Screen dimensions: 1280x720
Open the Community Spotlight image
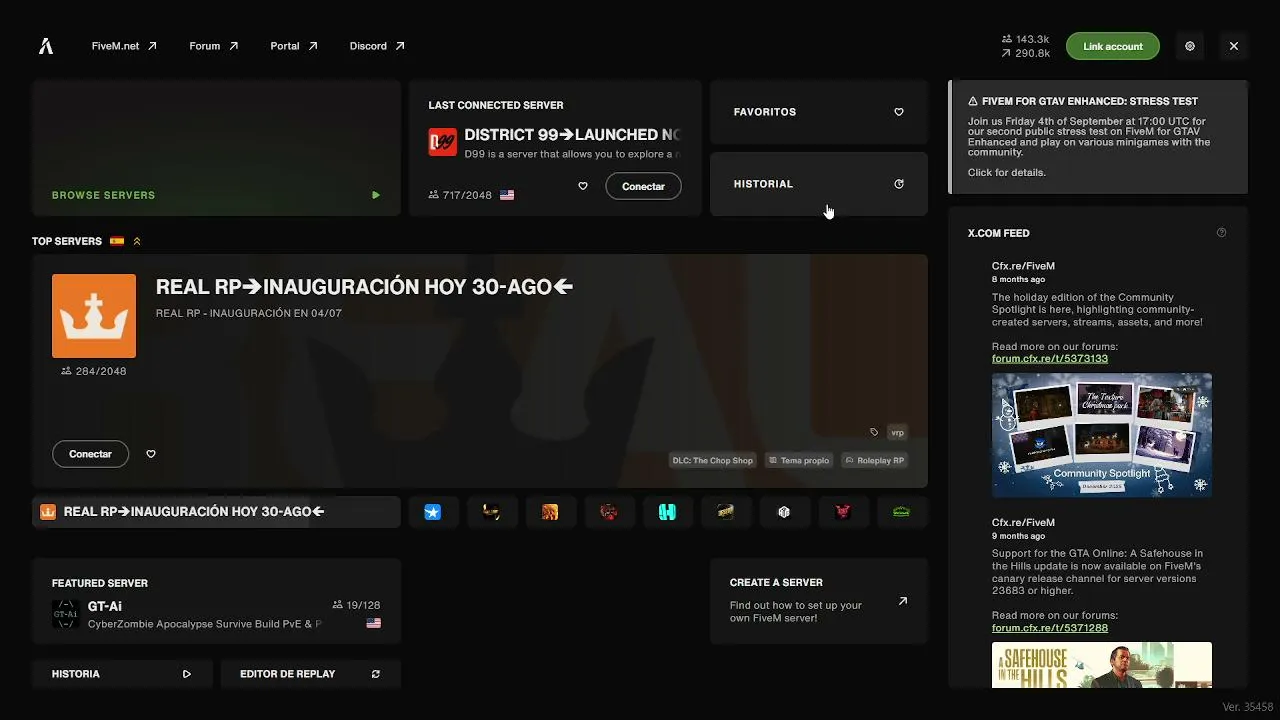(1102, 435)
